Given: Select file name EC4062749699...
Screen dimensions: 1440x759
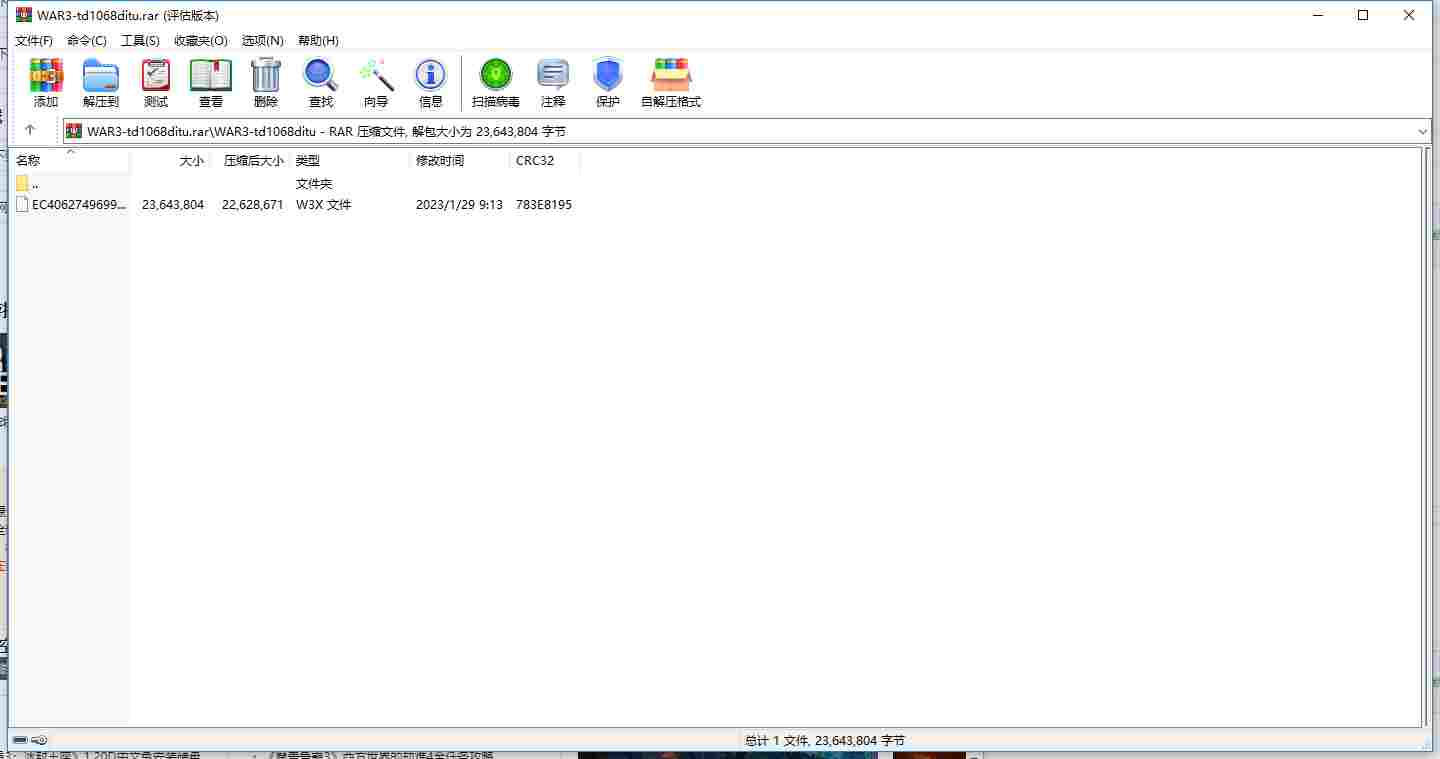Looking at the screenshot, I should click(x=79, y=204).
